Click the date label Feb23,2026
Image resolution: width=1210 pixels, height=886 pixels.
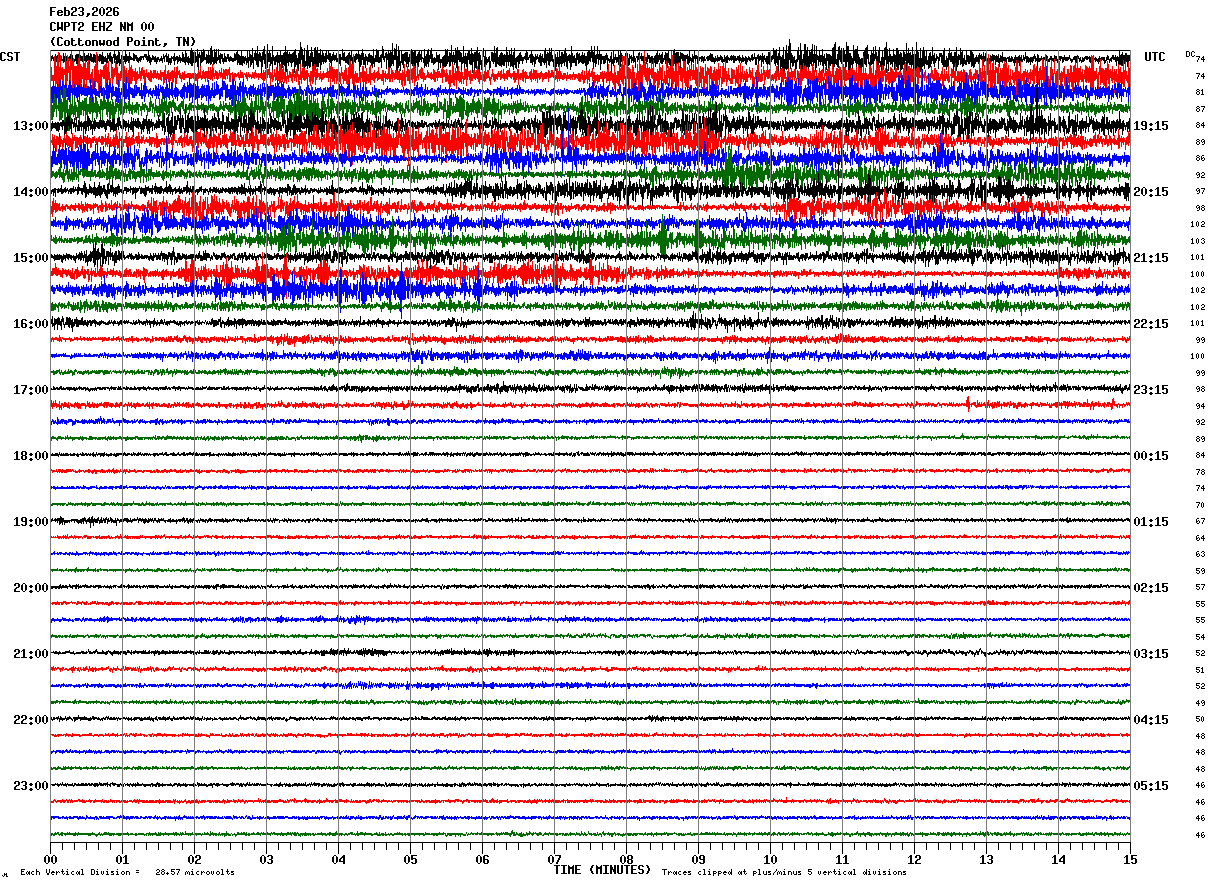84,12
